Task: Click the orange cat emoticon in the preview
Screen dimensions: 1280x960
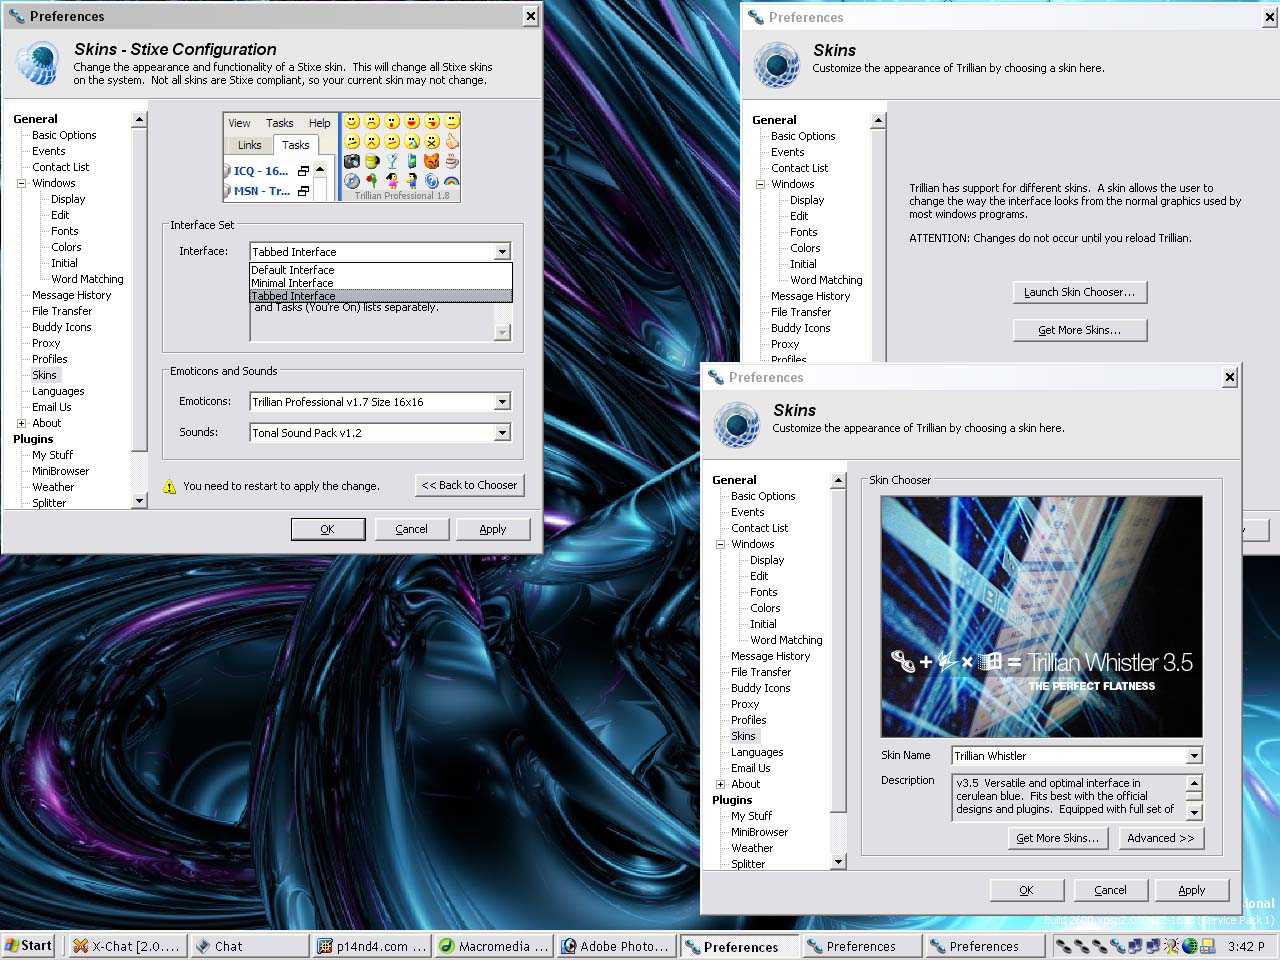Action: tap(432, 161)
